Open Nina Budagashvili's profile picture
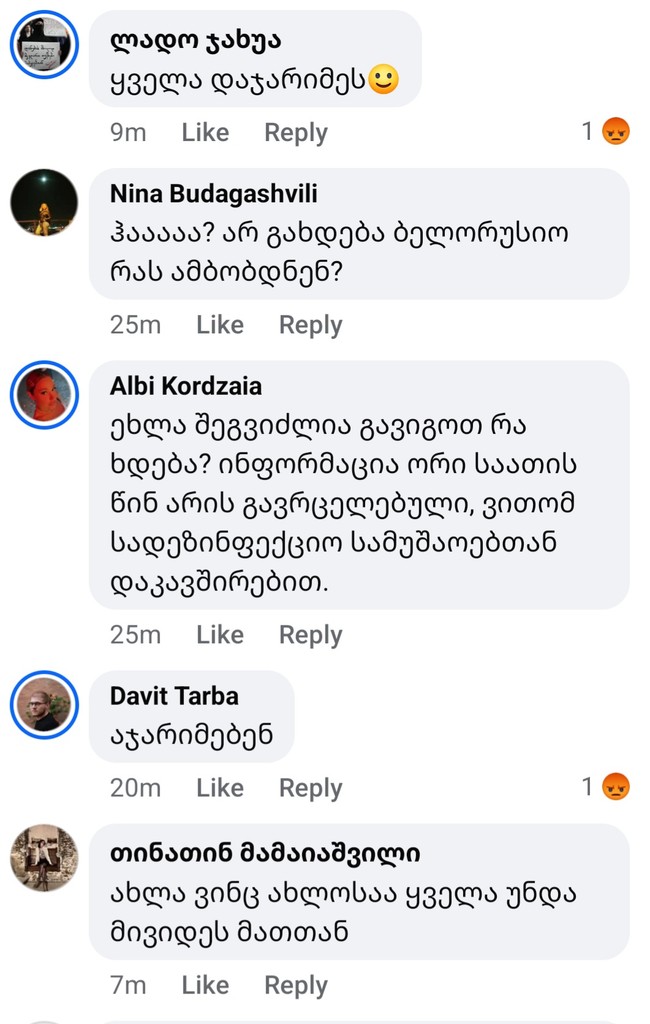Viewport: 650px width, 1024px height. [44, 203]
